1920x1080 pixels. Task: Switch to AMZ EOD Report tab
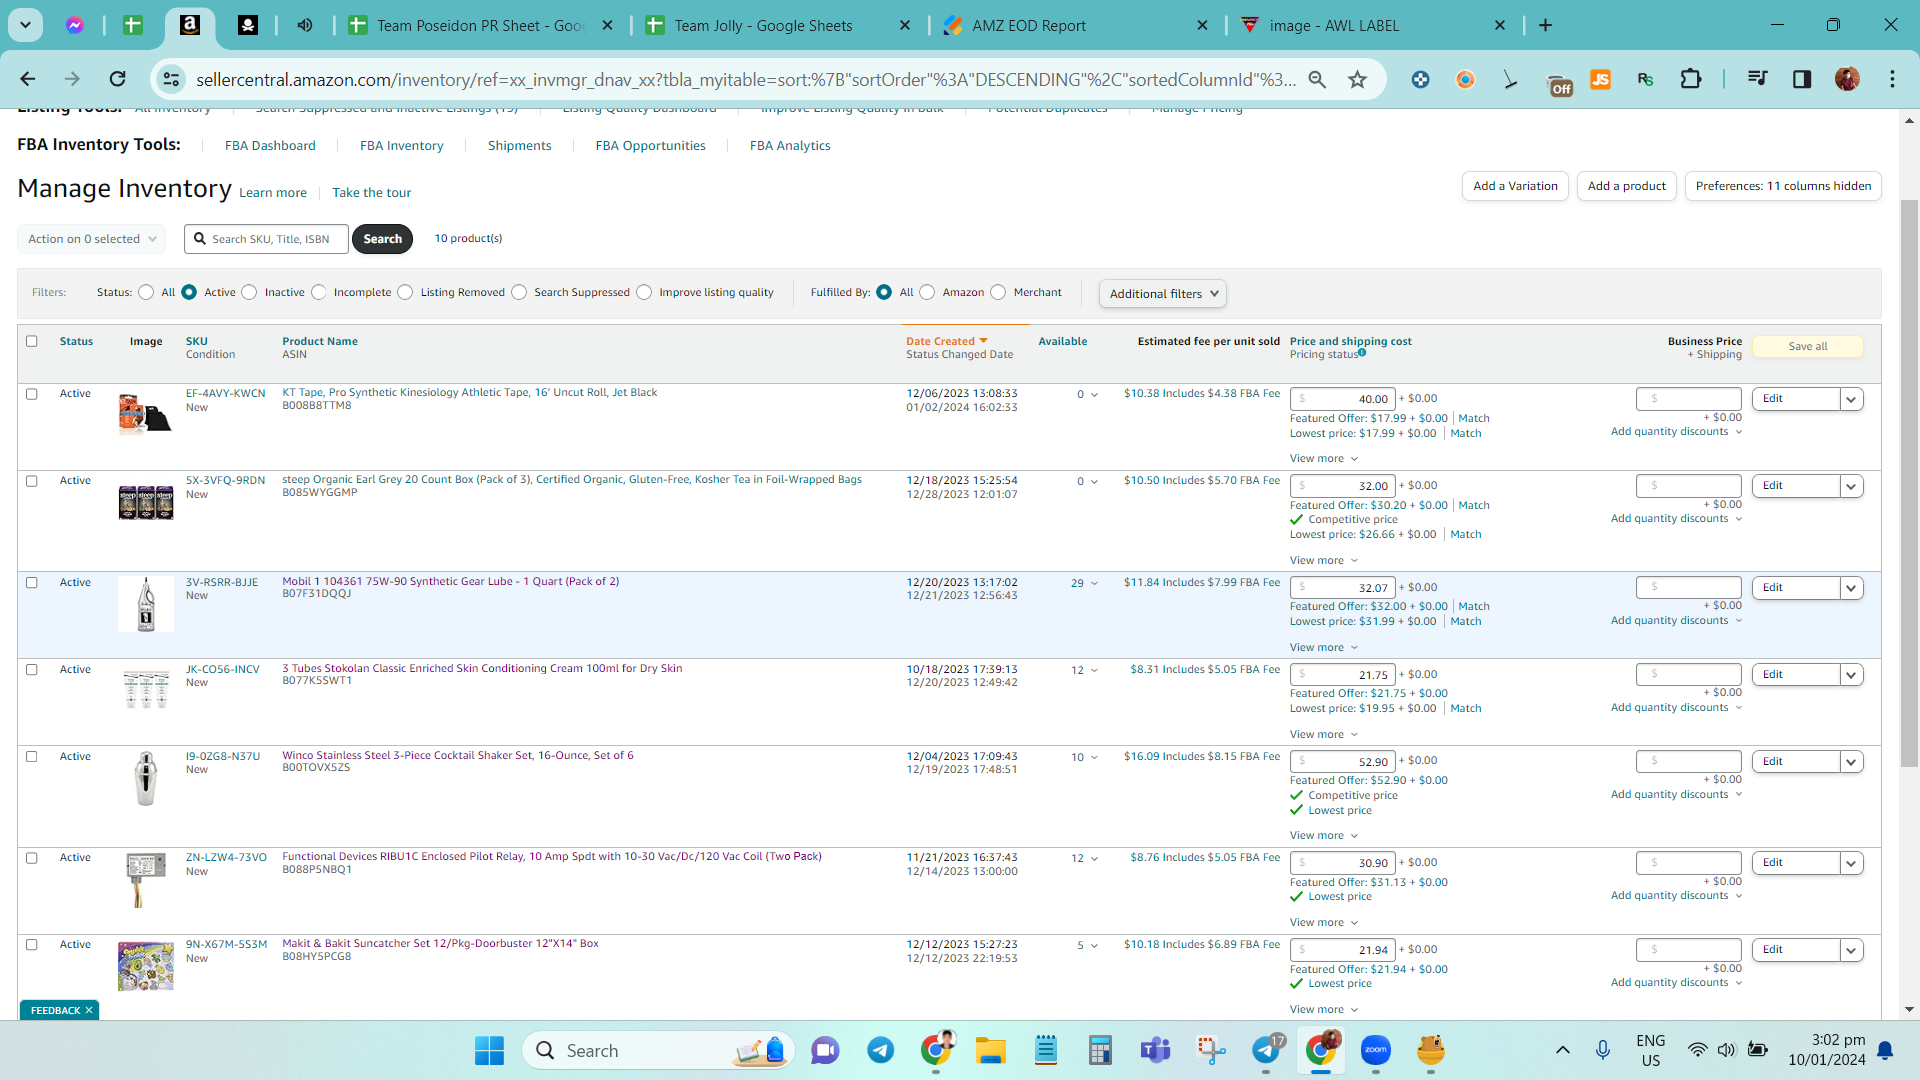pyautogui.click(x=1077, y=25)
